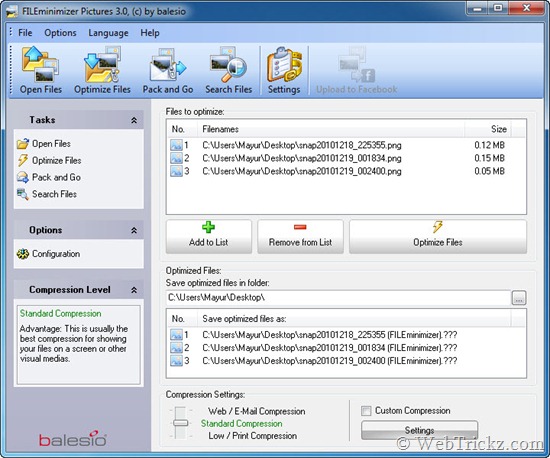This screenshot has height=458, width=550.
Task: Click the save folder path field
Action: [x=338, y=298]
